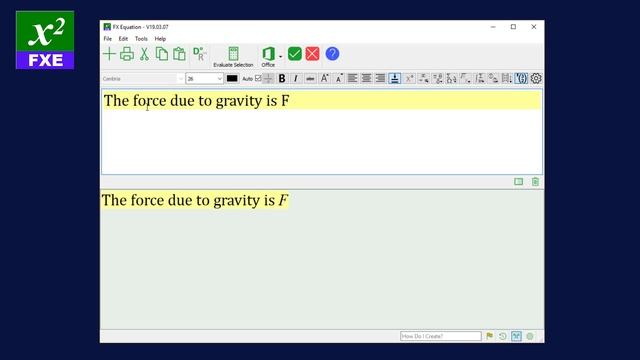Toggle the highlighted brackets icon near the gear
Screen dimensions: 640x360
tap(521, 78)
